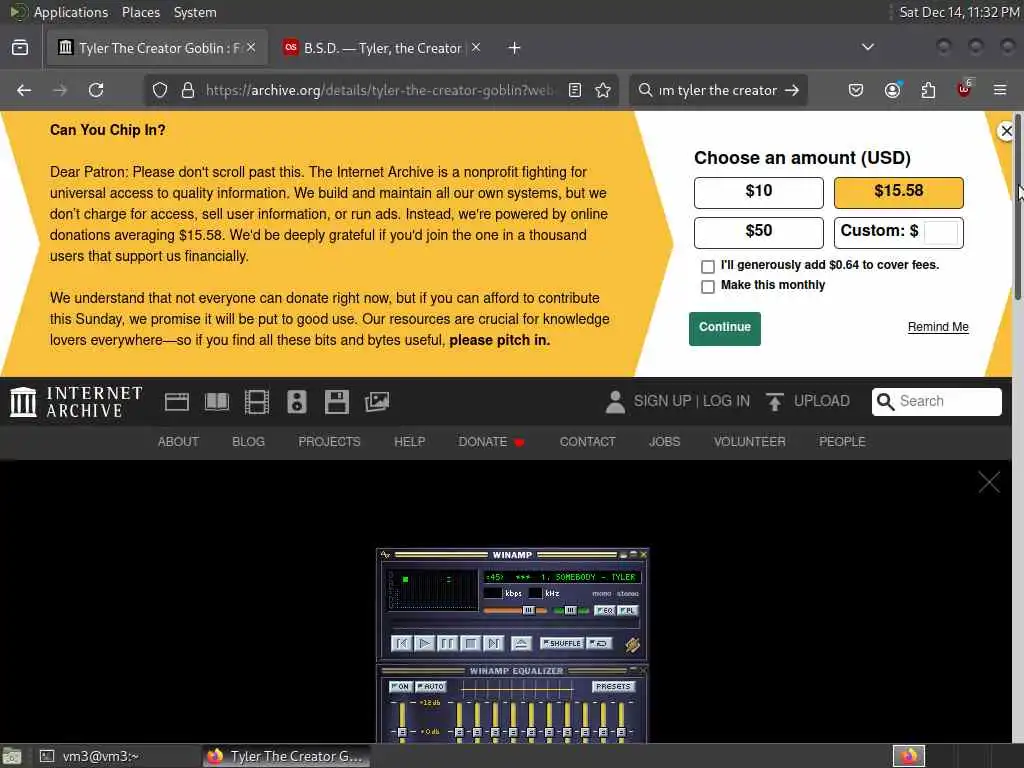Screen dimensions: 1024x768
Task: Click the green Continue button
Action: [x=724, y=328]
